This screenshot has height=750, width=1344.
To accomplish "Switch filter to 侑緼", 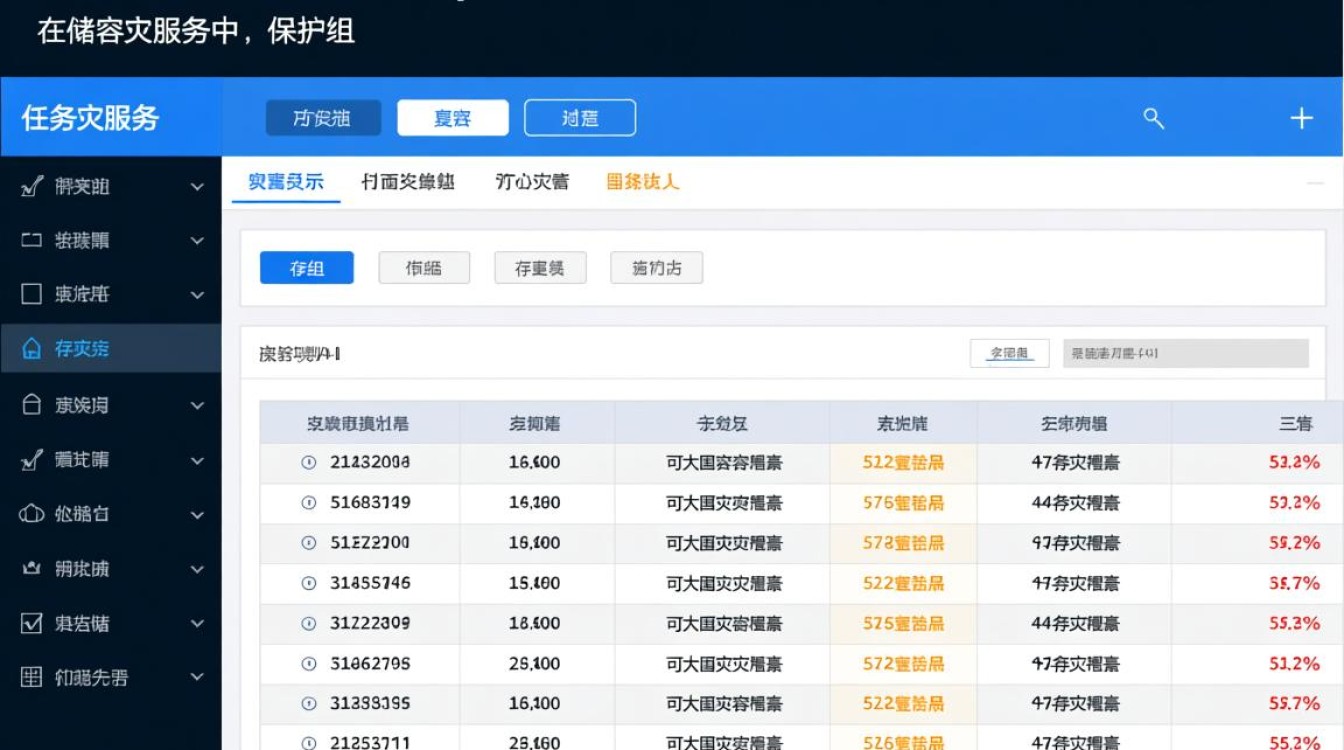I will click(x=424, y=267).
